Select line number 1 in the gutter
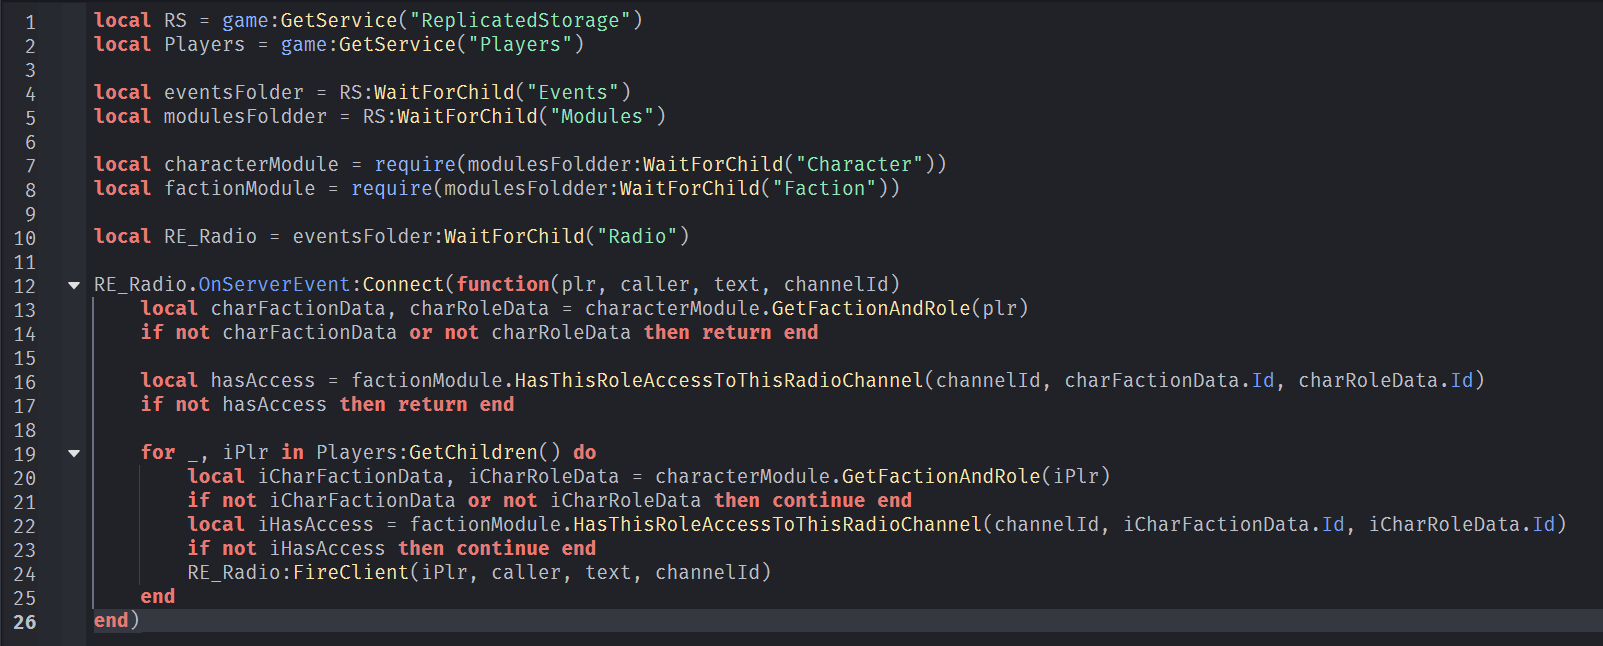Viewport: 1603px width, 646px height. click(x=30, y=22)
